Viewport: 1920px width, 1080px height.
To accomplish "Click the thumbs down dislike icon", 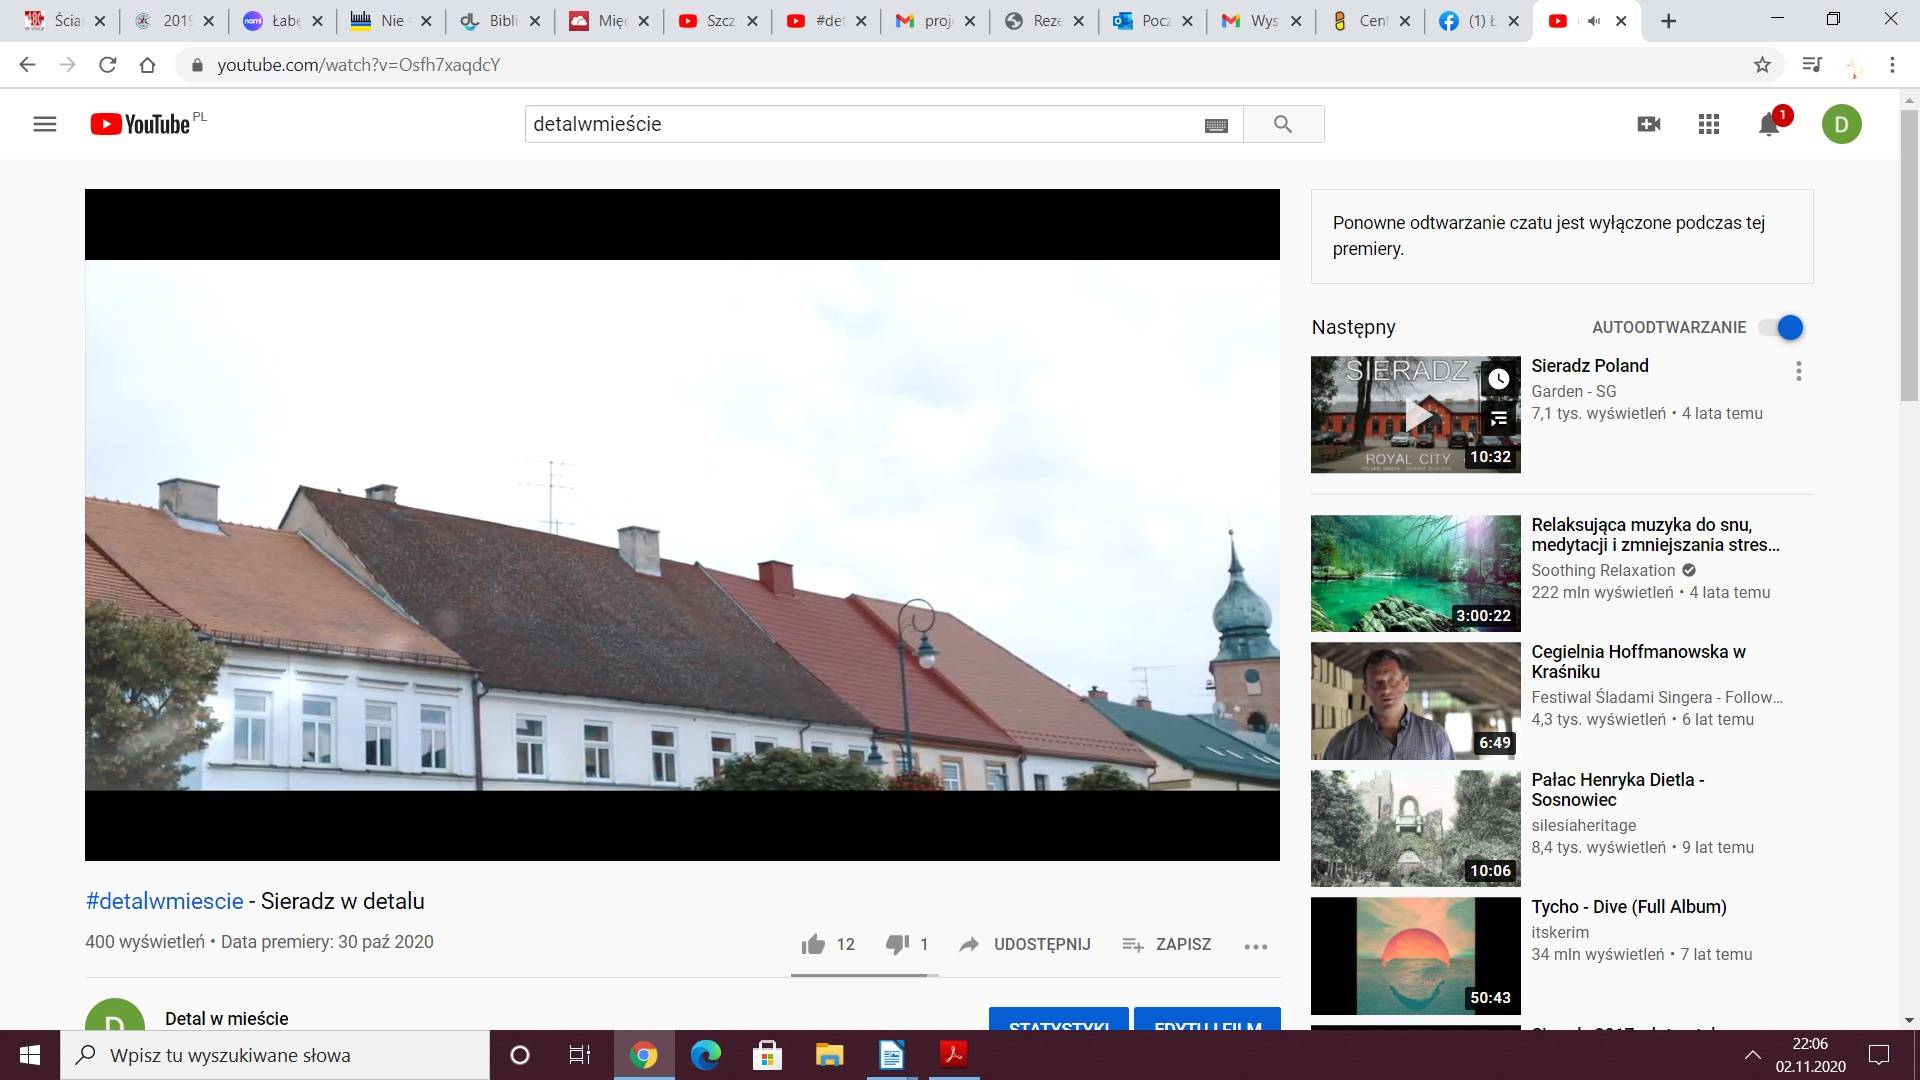I will coord(897,944).
